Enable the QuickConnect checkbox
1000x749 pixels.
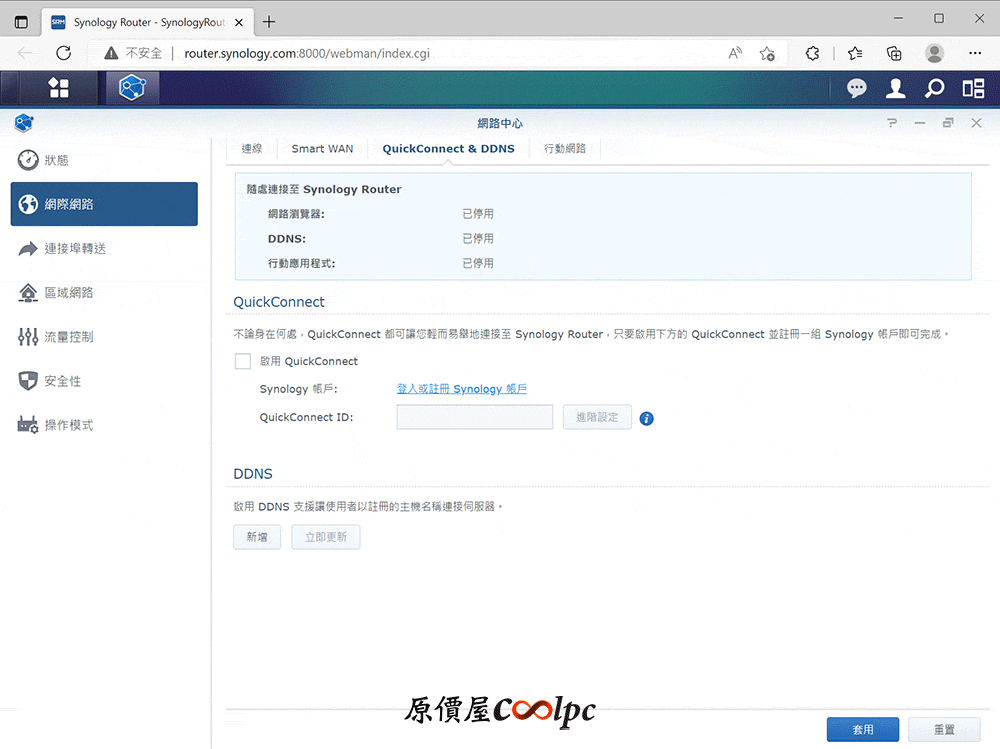242,361
